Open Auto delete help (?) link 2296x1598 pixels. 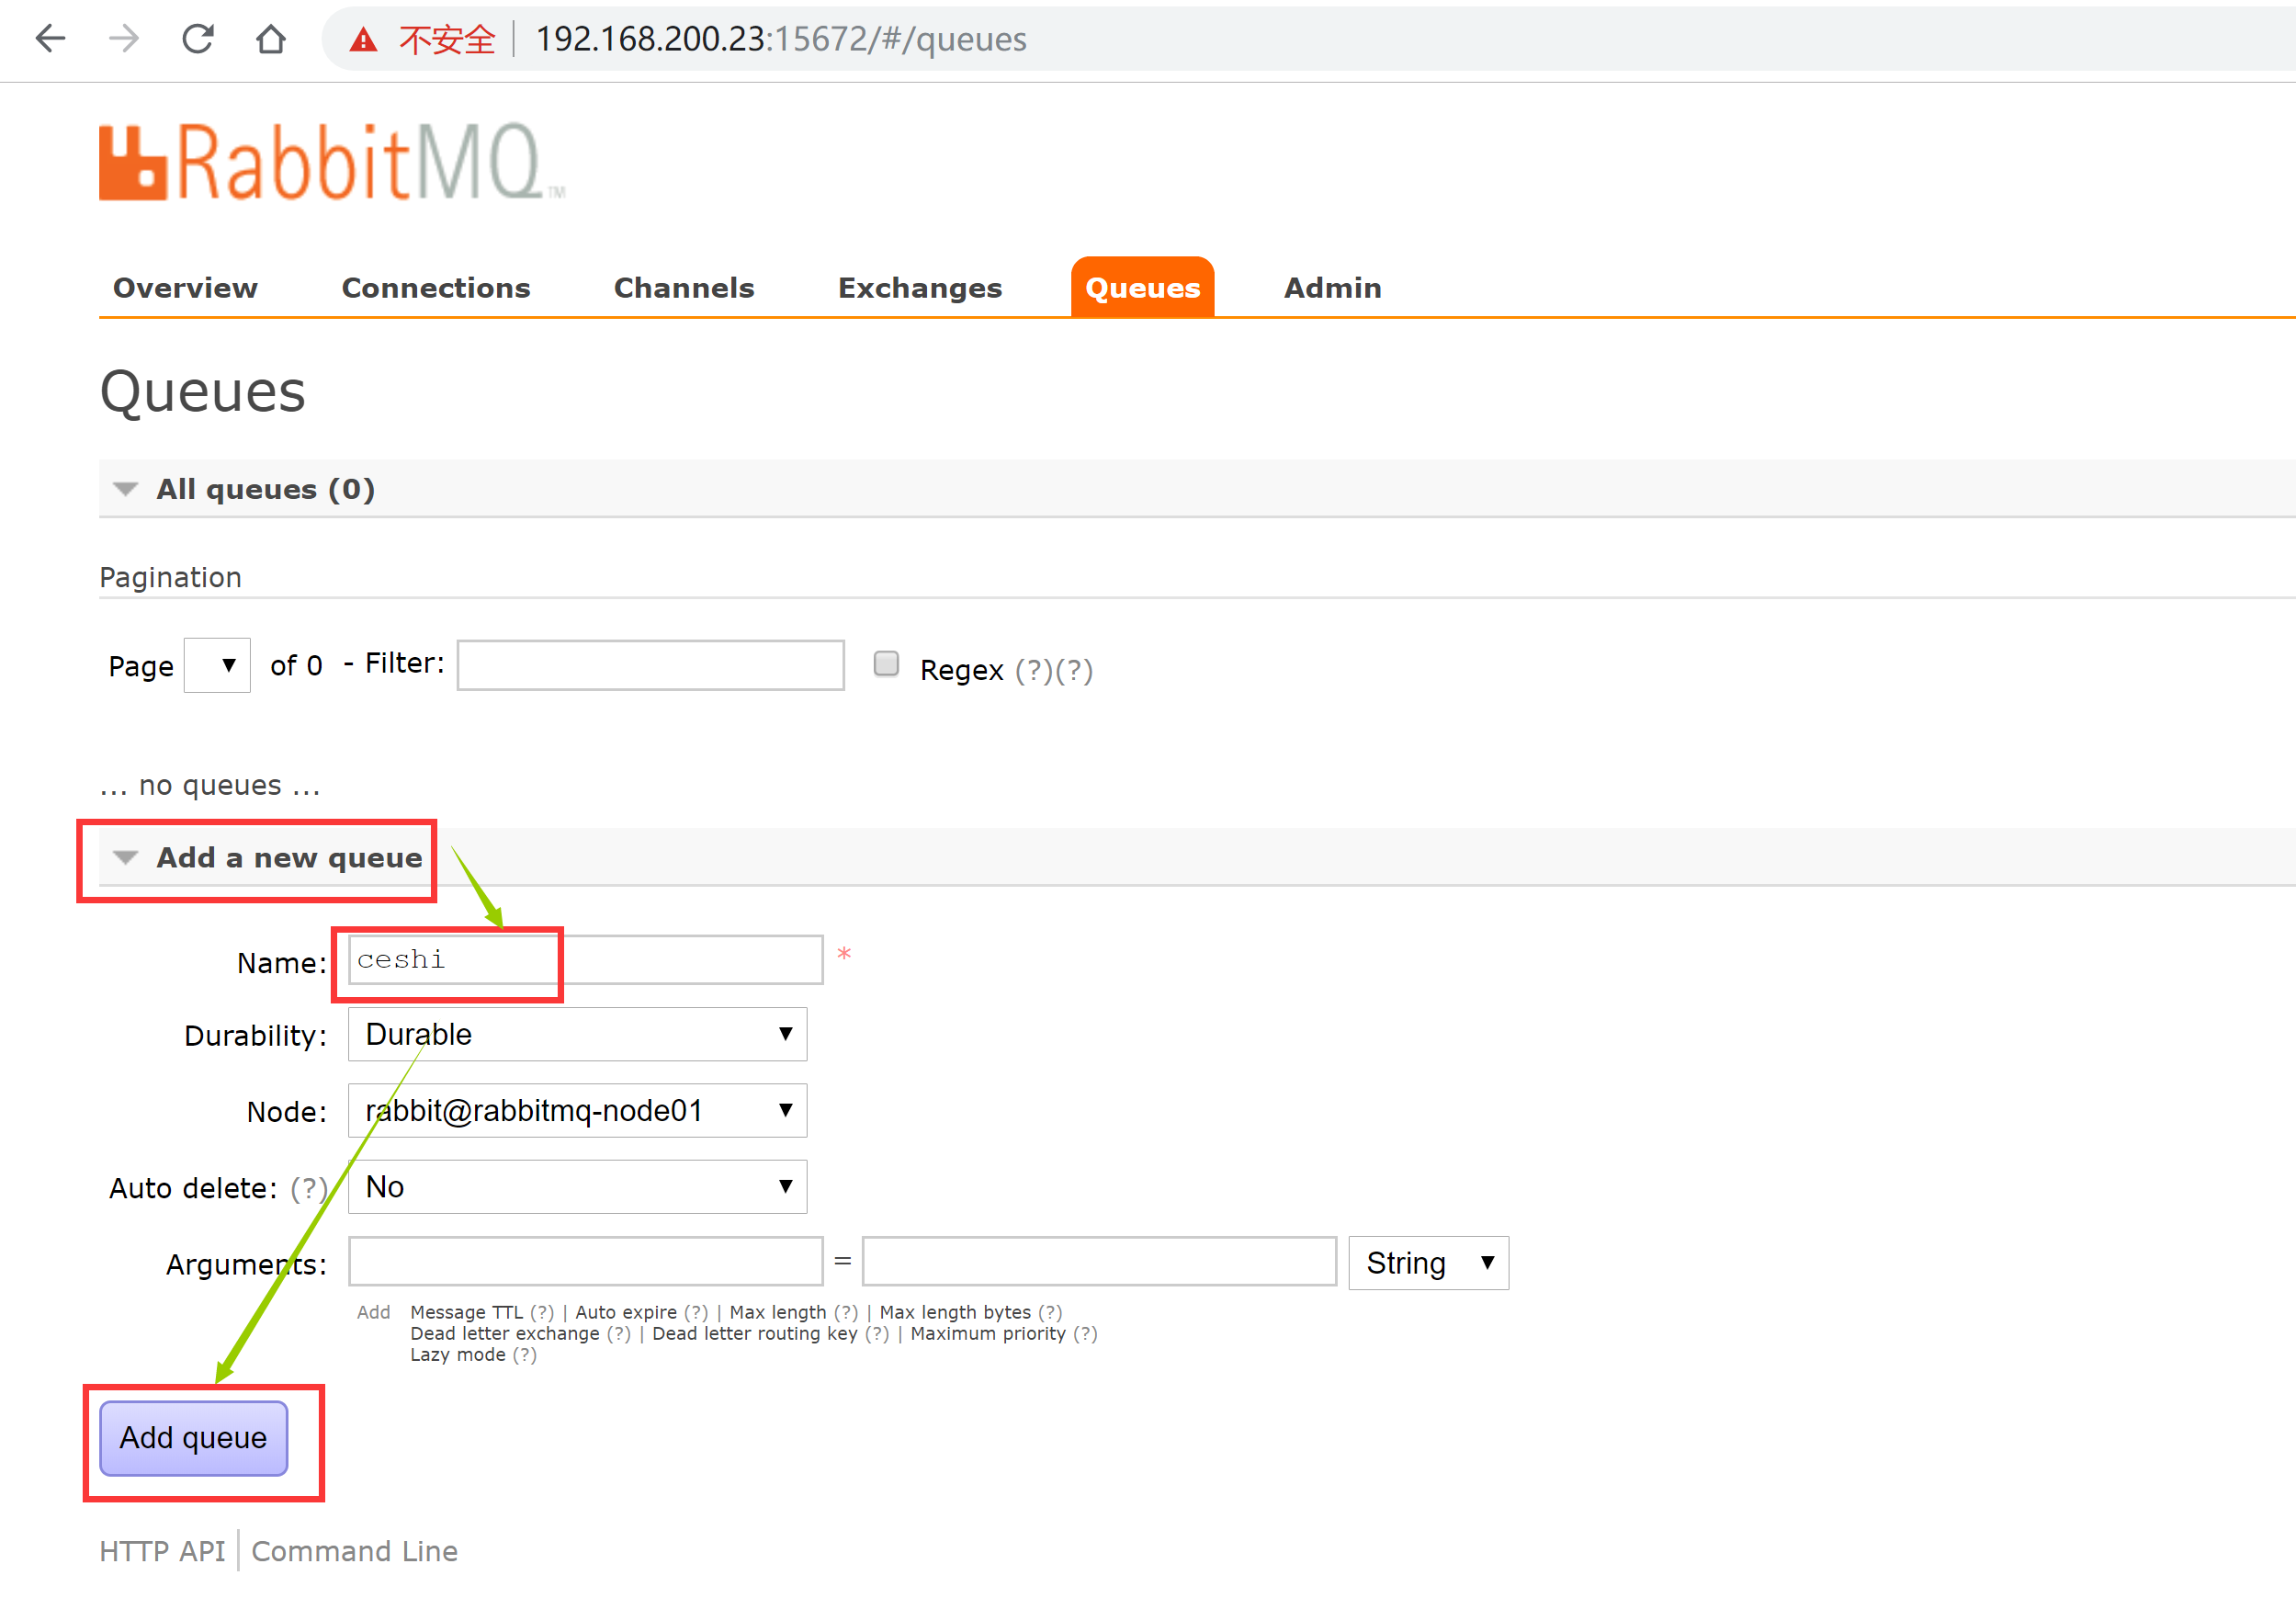coord(308,1188)
